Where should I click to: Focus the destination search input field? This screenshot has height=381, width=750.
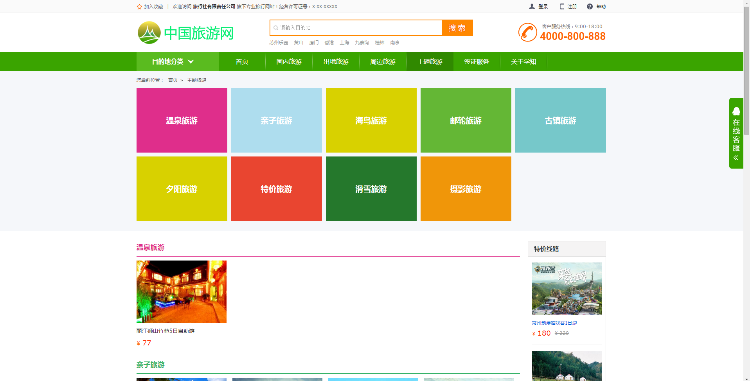coord(356,28)
